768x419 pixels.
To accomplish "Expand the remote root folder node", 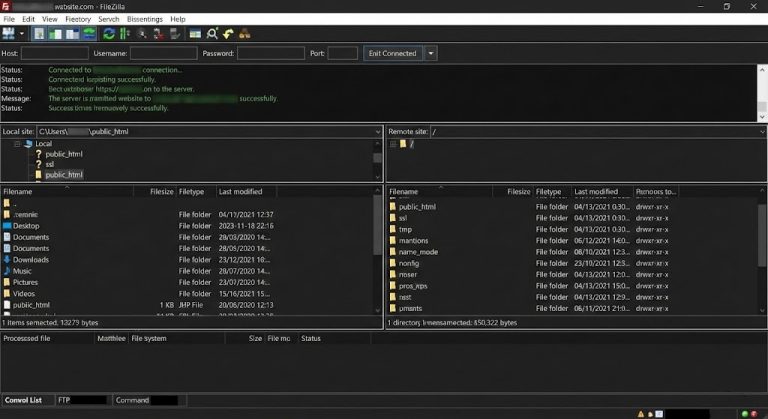I will 393,144.
